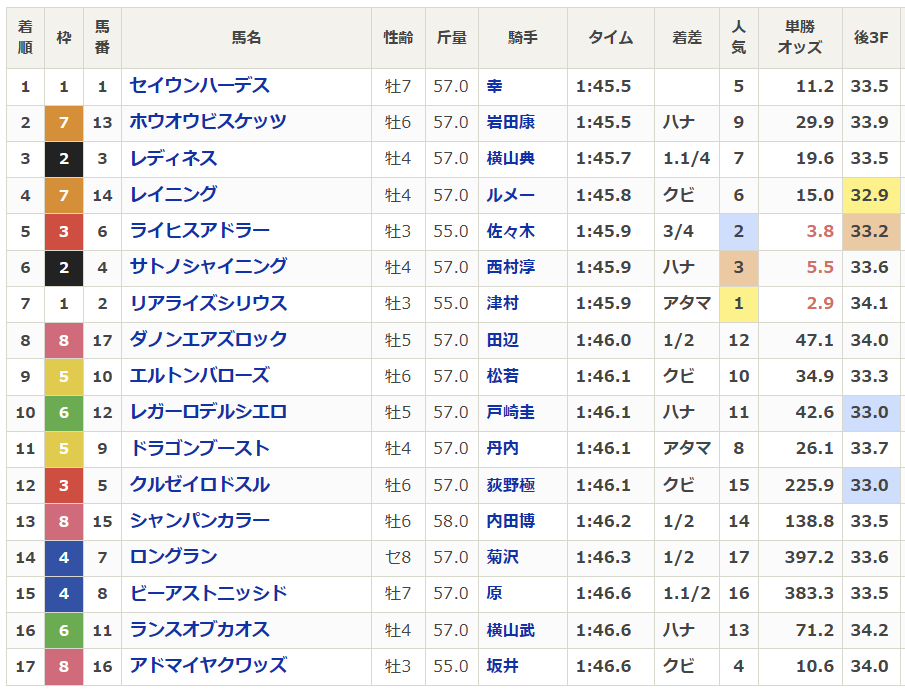Open horse link セイウンハーデス
The image size is (905, 692).
point(199,86)
